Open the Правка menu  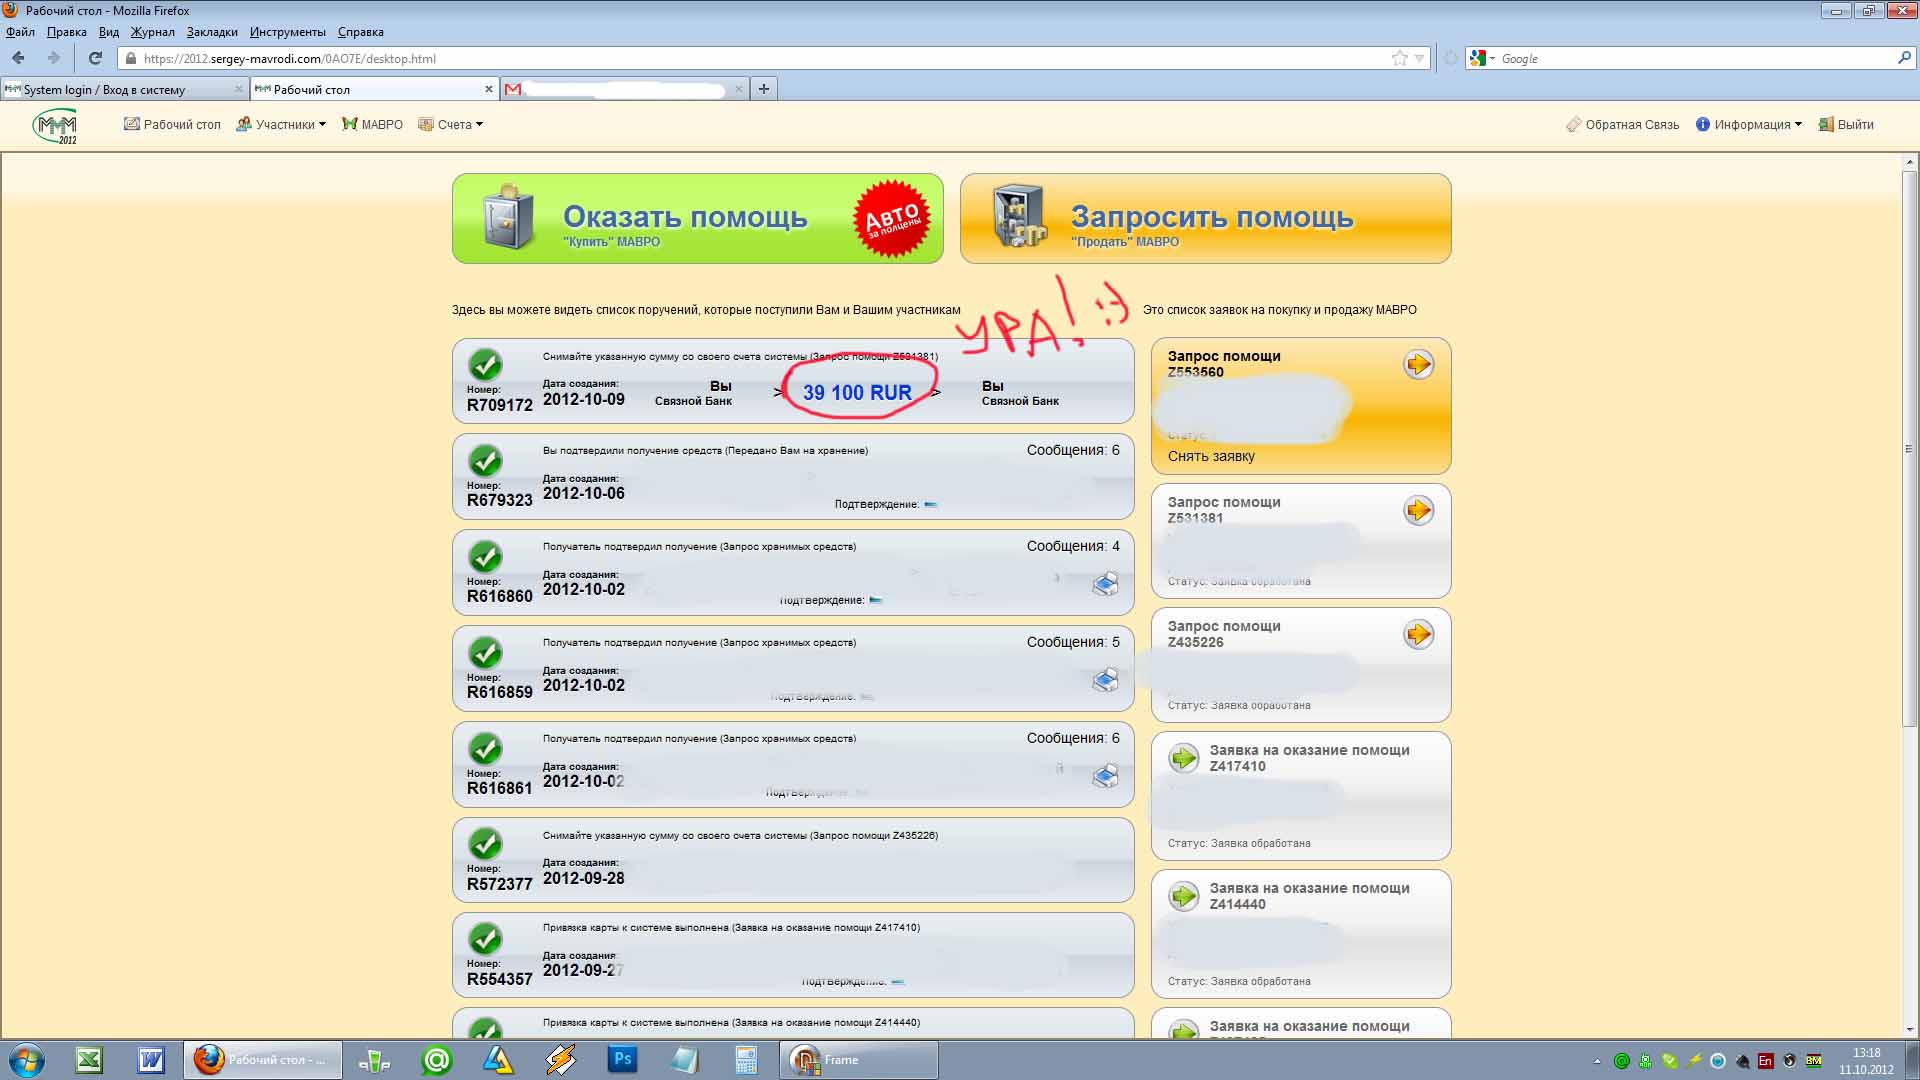66,32
